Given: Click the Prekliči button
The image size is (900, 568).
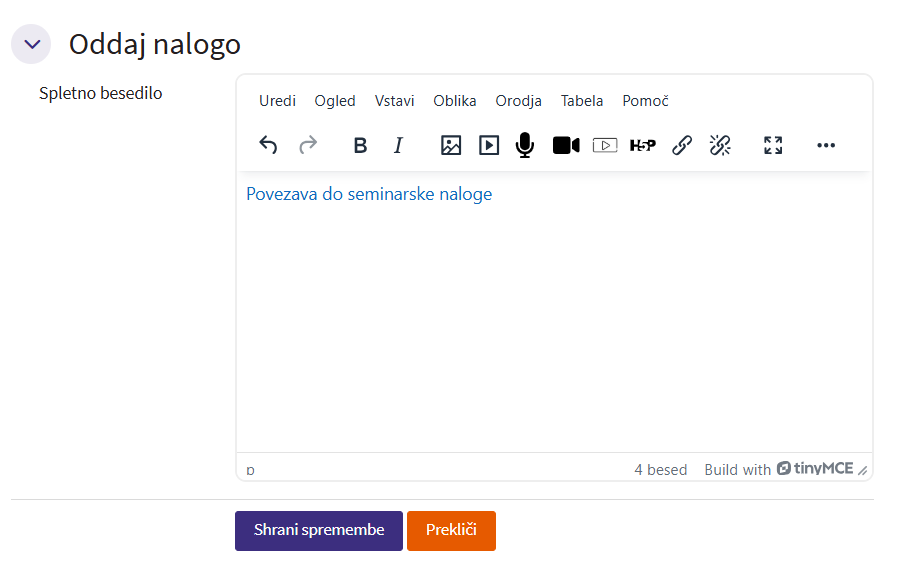Looking at the screenshot, I should (451, 531).
